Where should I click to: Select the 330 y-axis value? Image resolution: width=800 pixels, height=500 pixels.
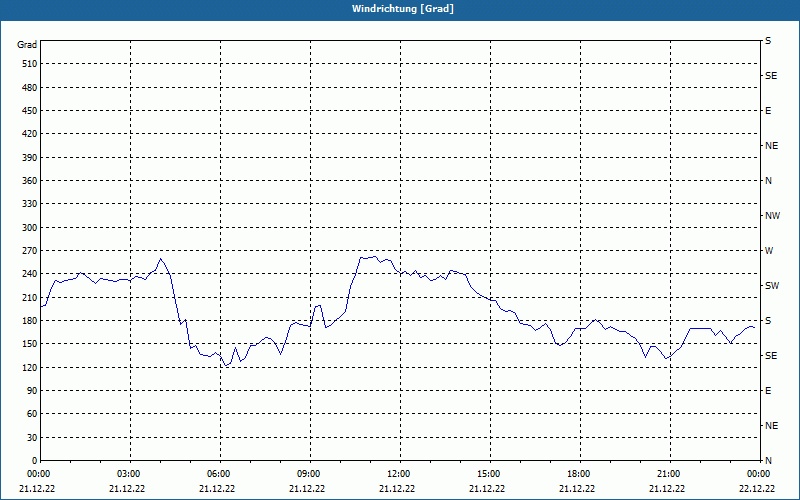pos(30,204)
